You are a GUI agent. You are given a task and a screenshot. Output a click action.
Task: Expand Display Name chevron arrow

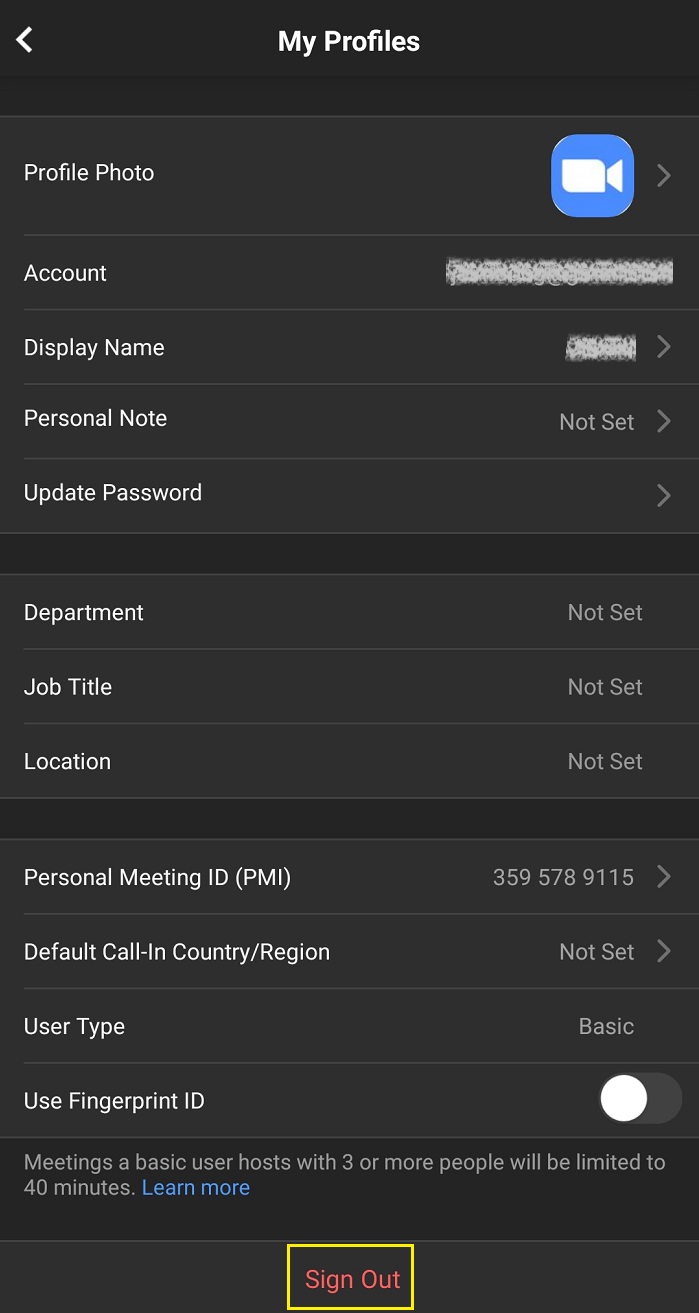(664, 347)
